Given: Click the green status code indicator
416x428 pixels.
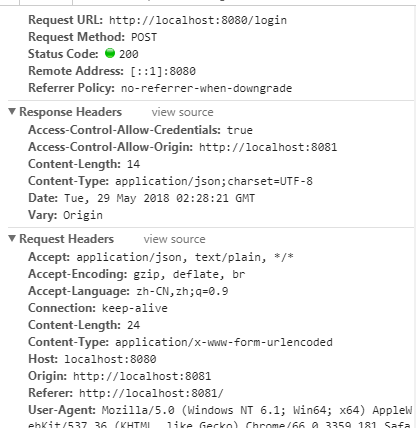Looking at the screenshot, I should click(110, 53).
